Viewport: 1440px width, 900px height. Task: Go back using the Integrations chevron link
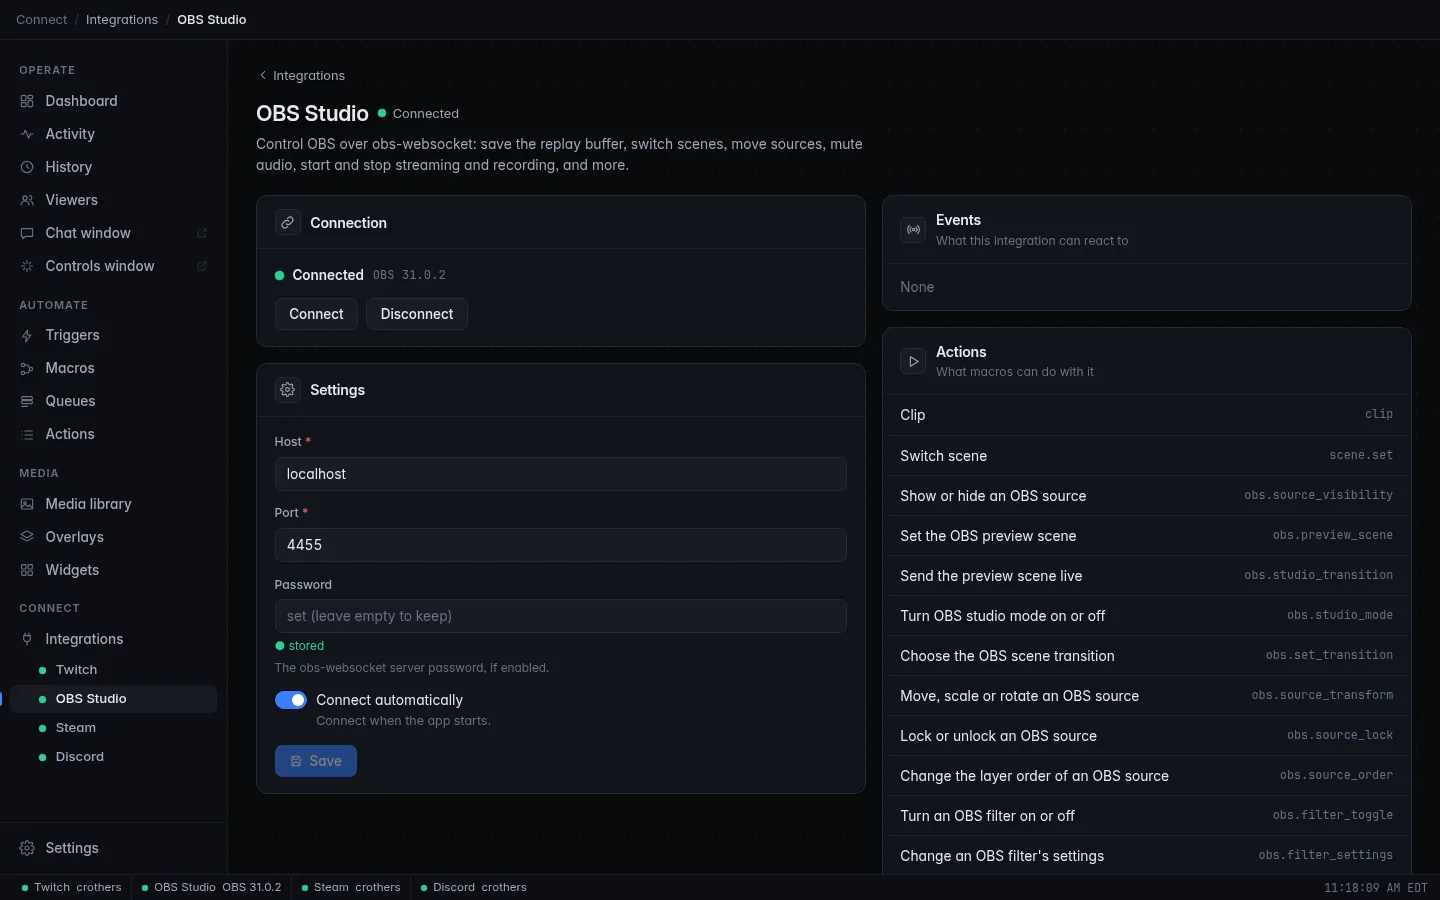[x=301, y=76]
